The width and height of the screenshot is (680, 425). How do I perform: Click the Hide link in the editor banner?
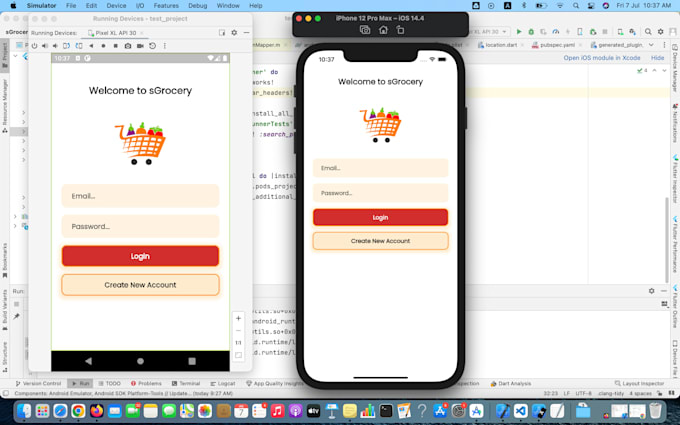[657, 58]
